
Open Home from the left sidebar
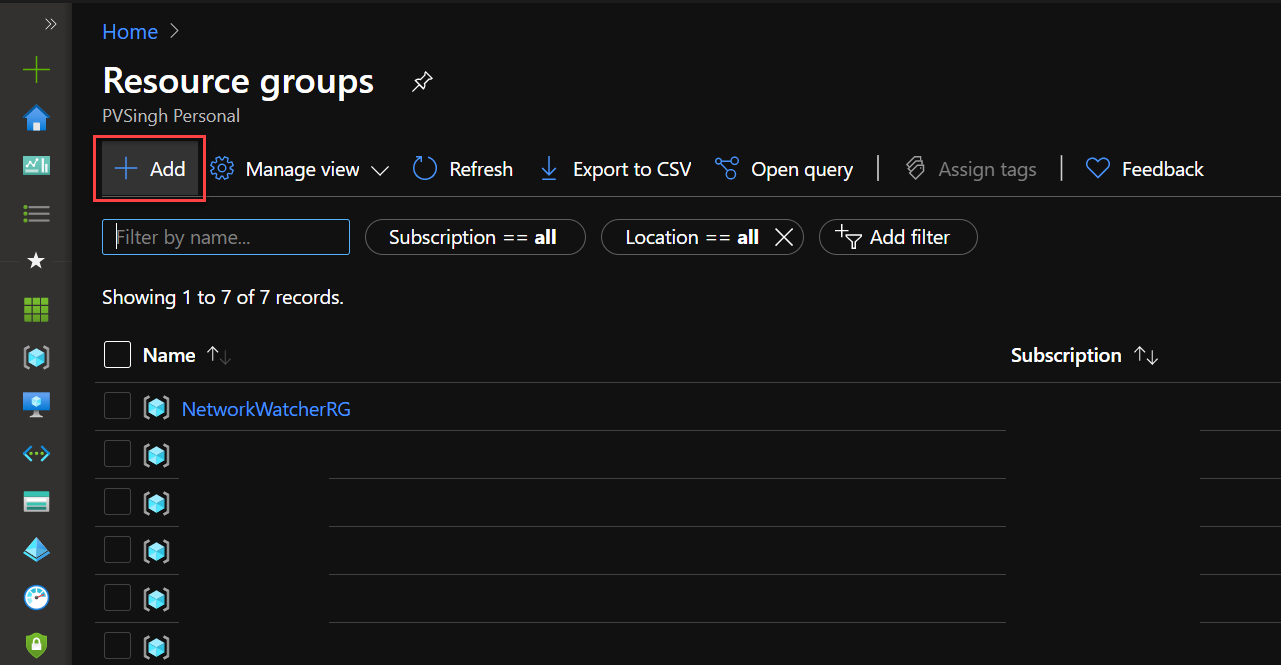(x=36, y=119)
